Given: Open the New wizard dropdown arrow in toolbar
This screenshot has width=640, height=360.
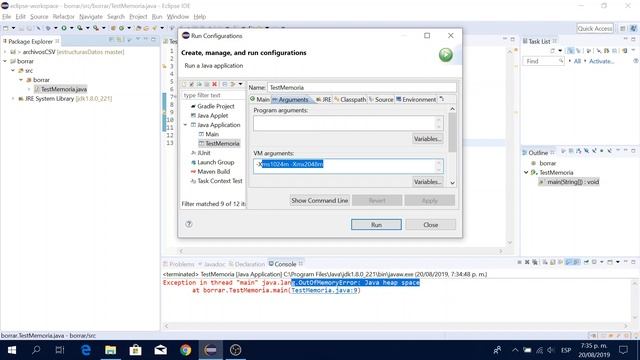Looking at the screenshot, I should 13,28.
